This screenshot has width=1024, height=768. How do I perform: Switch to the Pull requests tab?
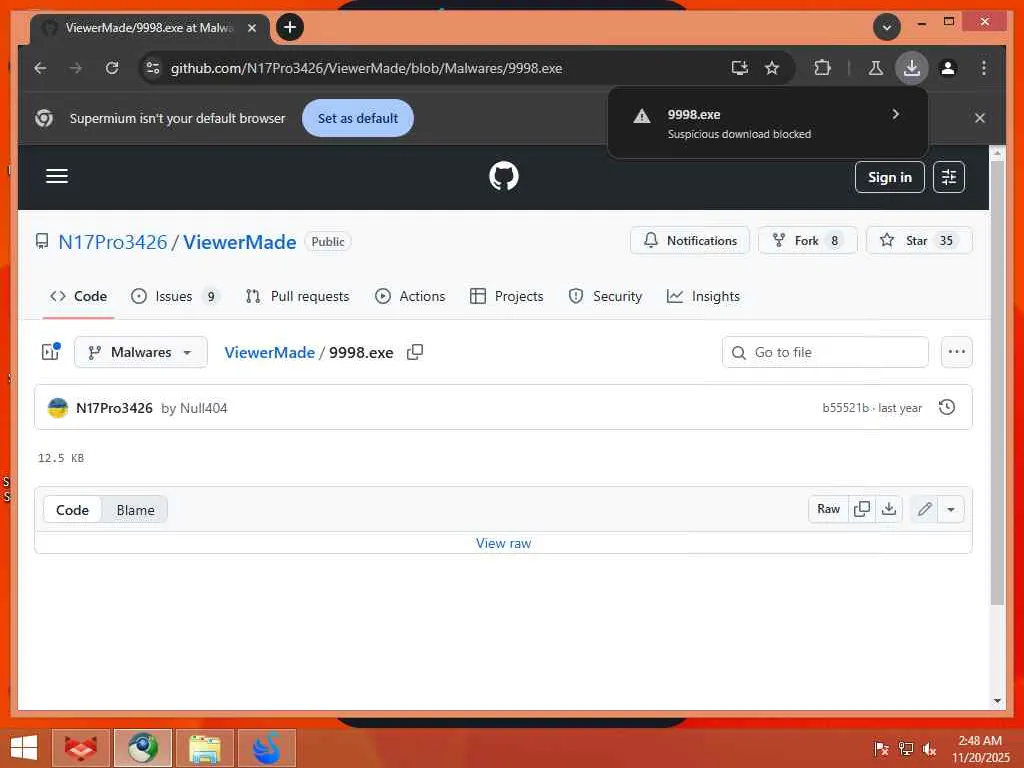coord(298,296)
